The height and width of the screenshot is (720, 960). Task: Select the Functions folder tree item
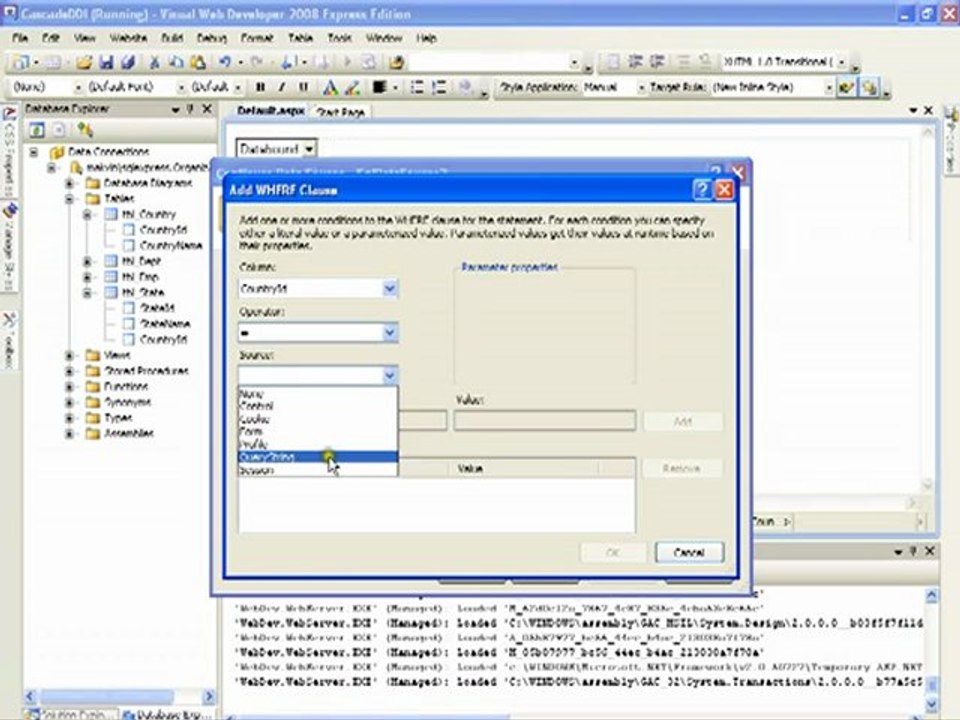click(x=126, y=386)
